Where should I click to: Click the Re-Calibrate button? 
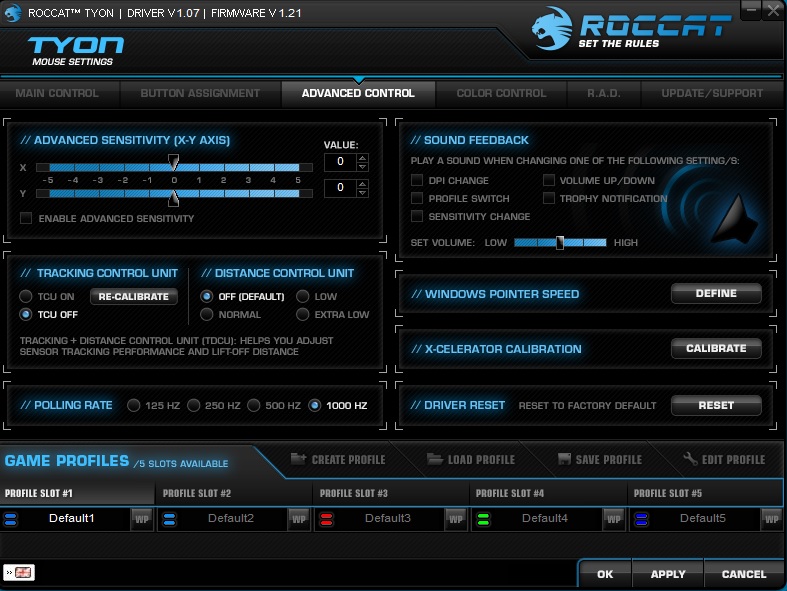[x=134, y=296]
